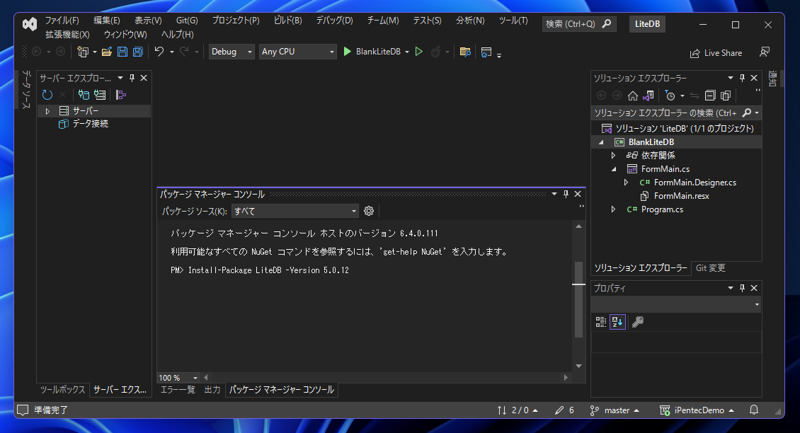Click the notifications bell in the status bar
Viewport: 800px width, 433px height.
tap(754, 410)
